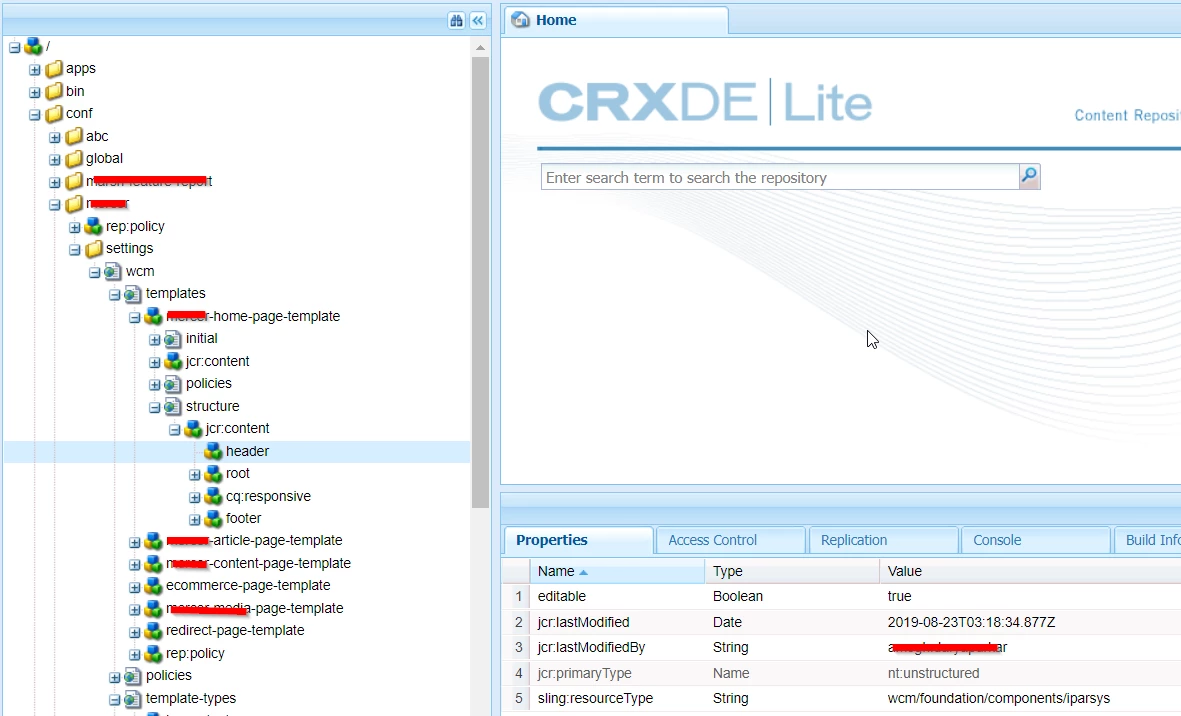This screenshot has width=1181, height=716.
Task: Click the wcm node icon
Action: click(113, 271)
